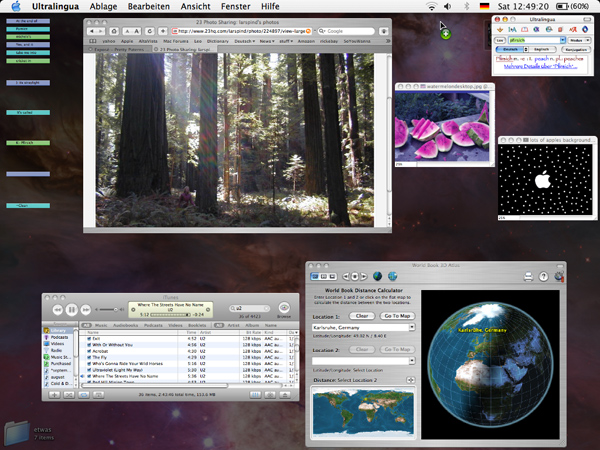
Task: Restrict iTunes search to Artist
Action: coord(233,325)
